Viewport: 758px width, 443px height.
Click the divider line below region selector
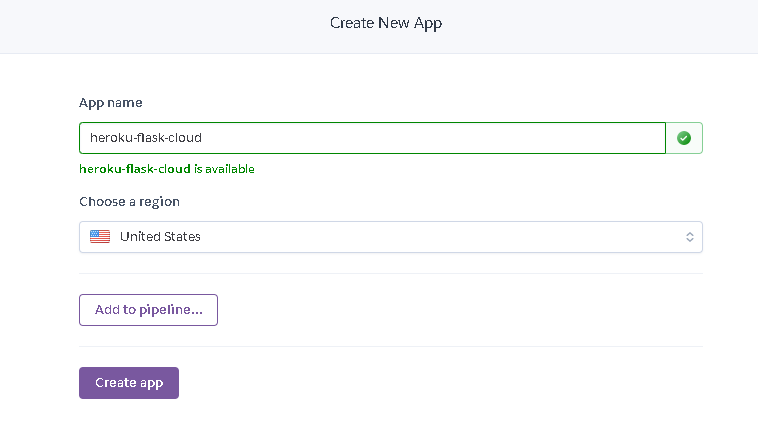391,274
